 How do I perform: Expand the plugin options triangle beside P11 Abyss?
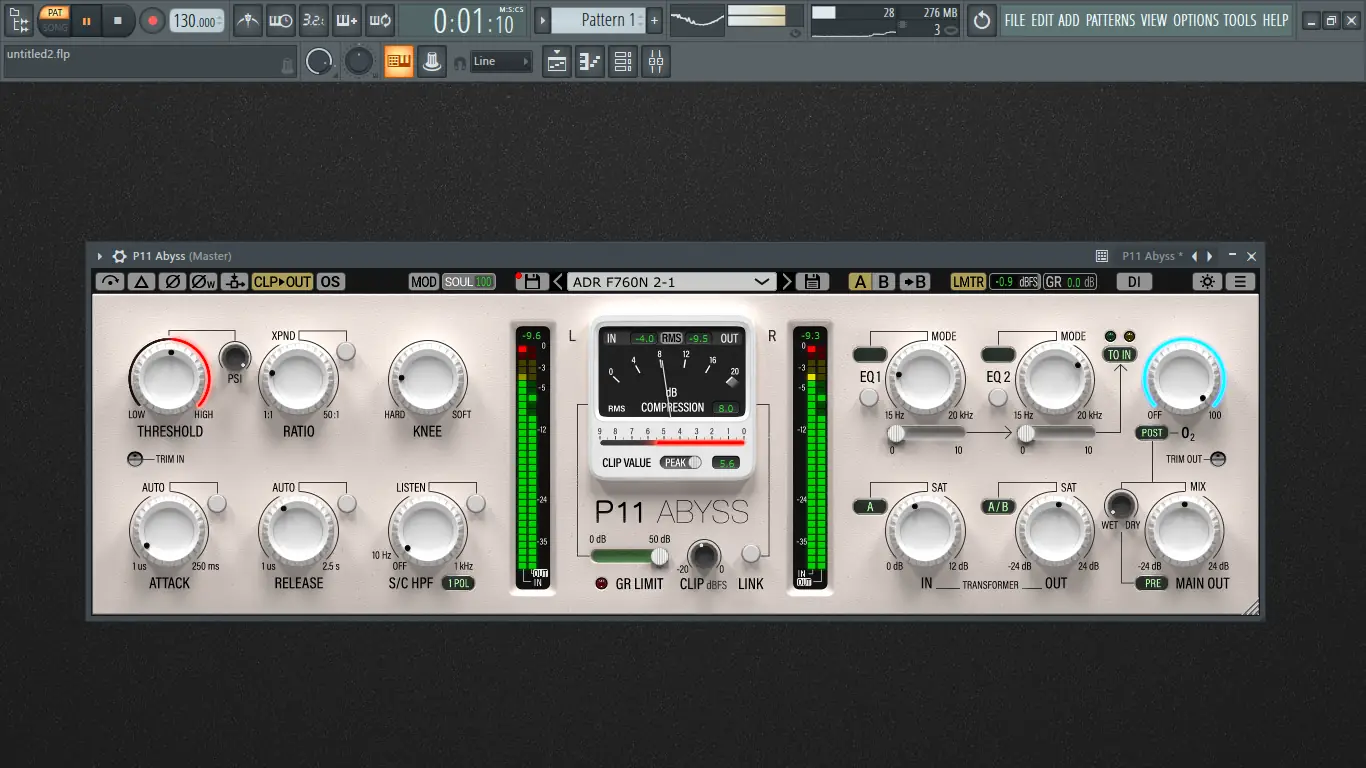click(x=99, y=255)
